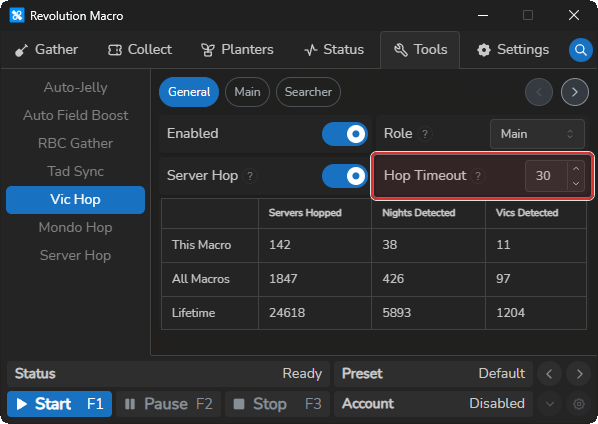Viewport: 598px width, 424px height.
Task: Show Server Hop help tooltip icon
Action: click(x=250, y=176)
